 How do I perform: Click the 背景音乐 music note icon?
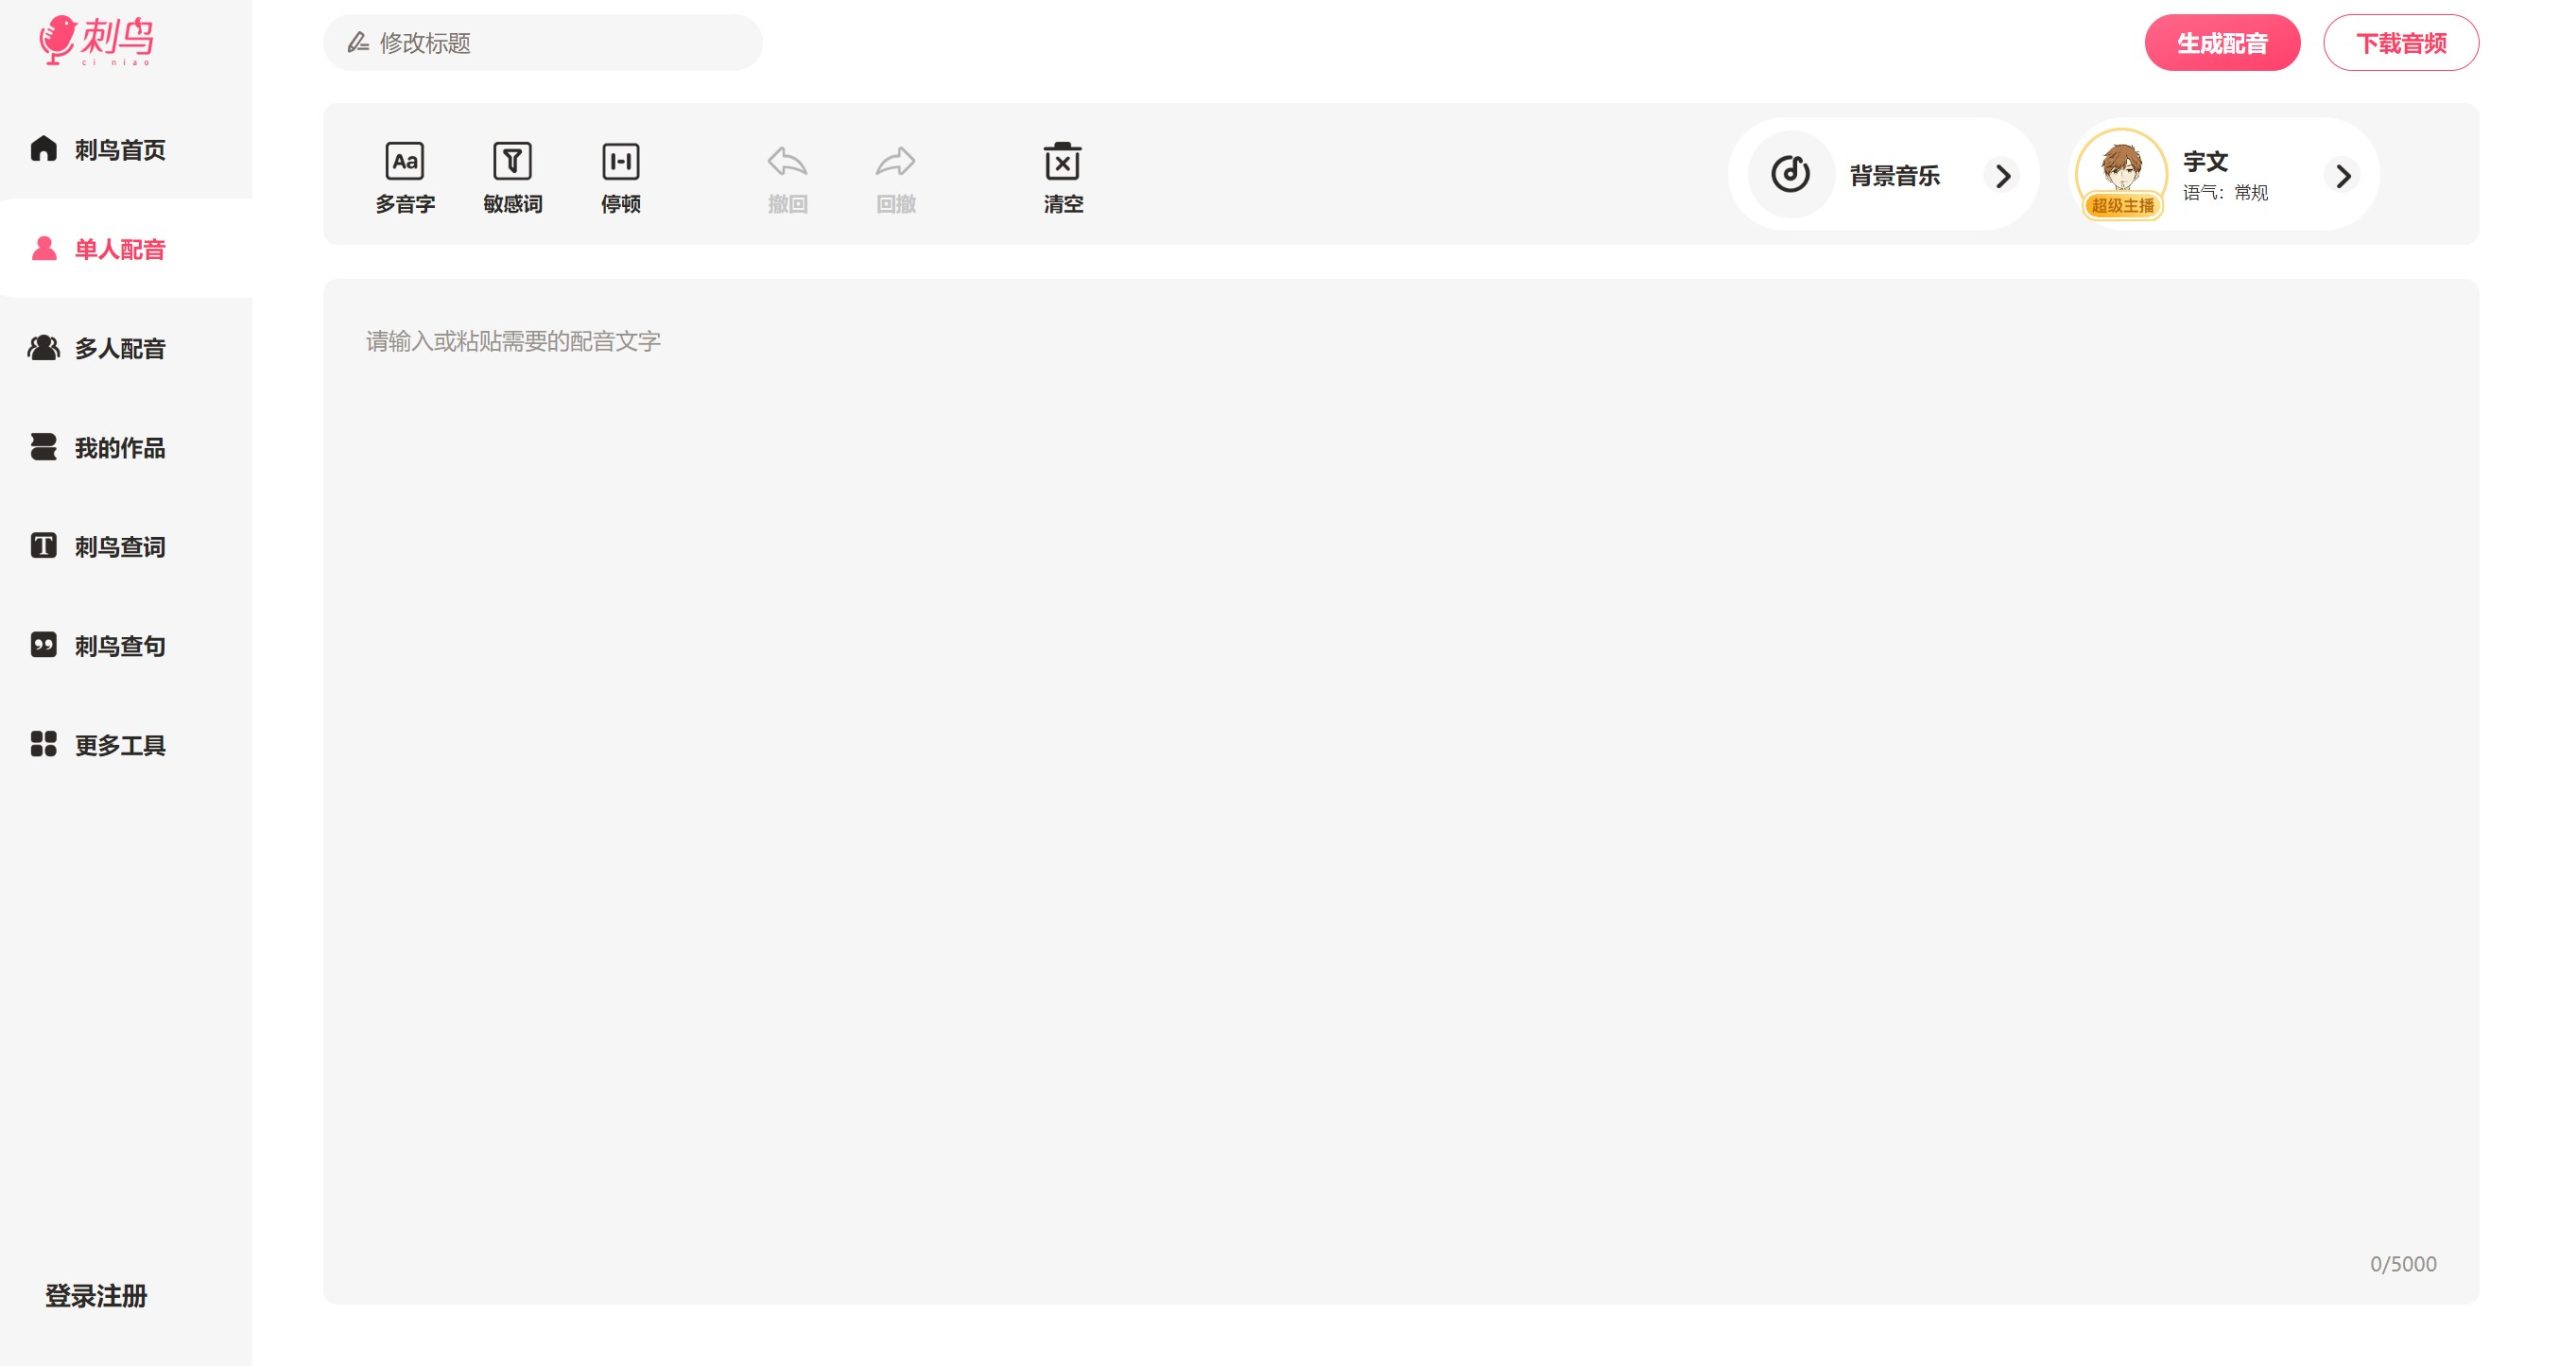pyautogui.click(x=1790, y=174)
